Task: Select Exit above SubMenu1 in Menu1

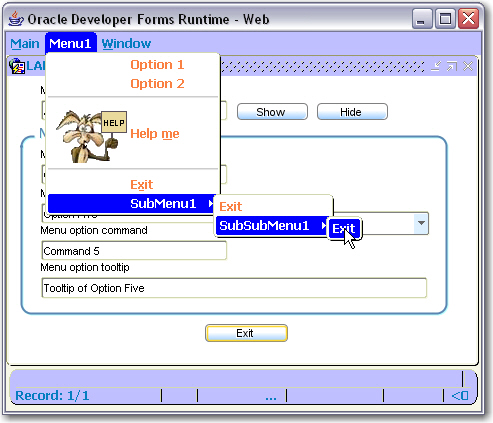Action: (133, 184)
